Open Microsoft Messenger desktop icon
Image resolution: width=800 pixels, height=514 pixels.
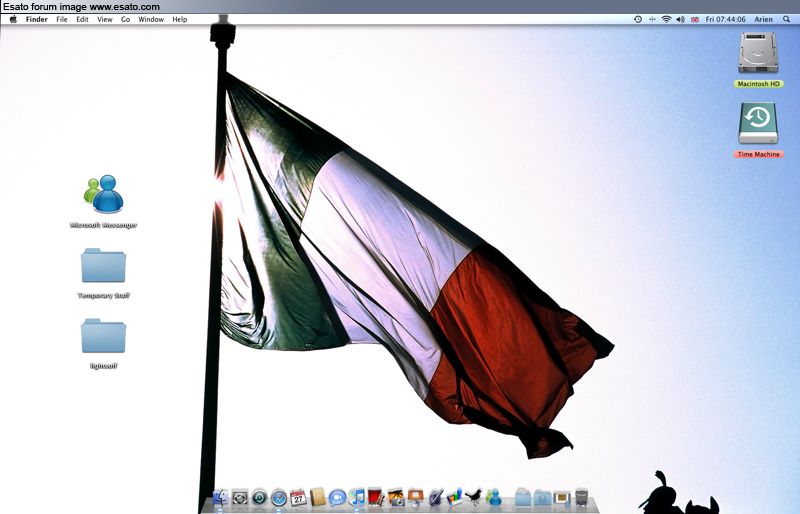pyautogui.click(x=104, y=195)
